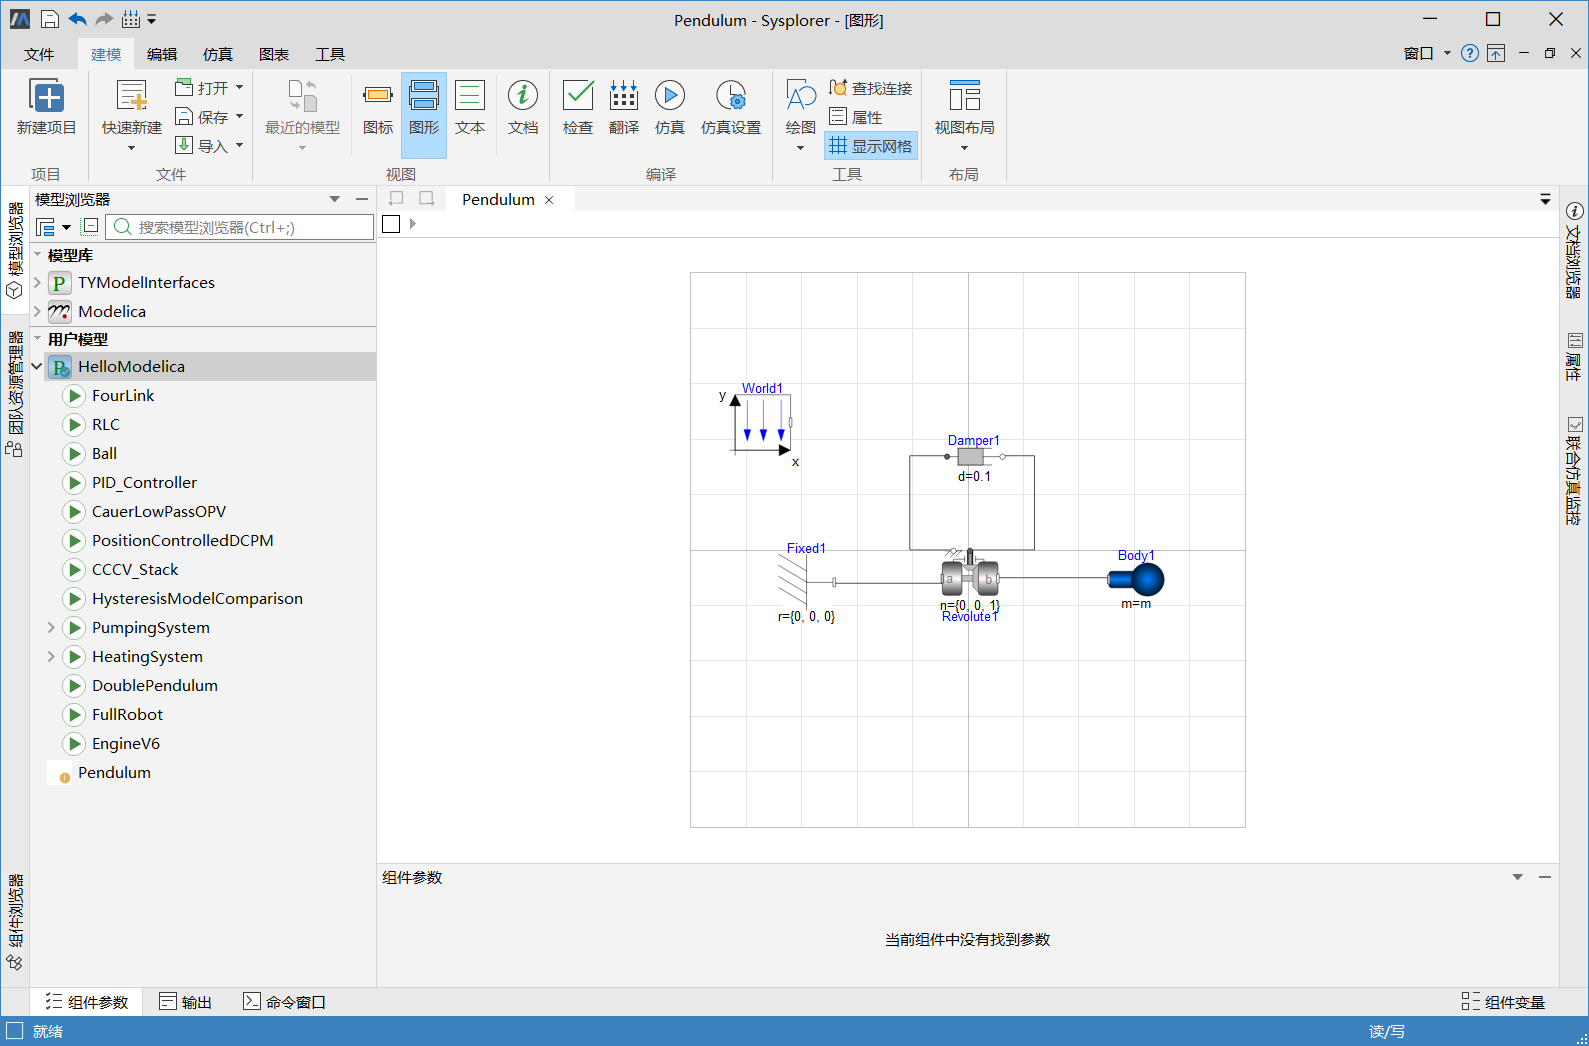Switch to Tools (工具) ribbon tab
1589x1046 pixels.
click(x=330, y=54)
